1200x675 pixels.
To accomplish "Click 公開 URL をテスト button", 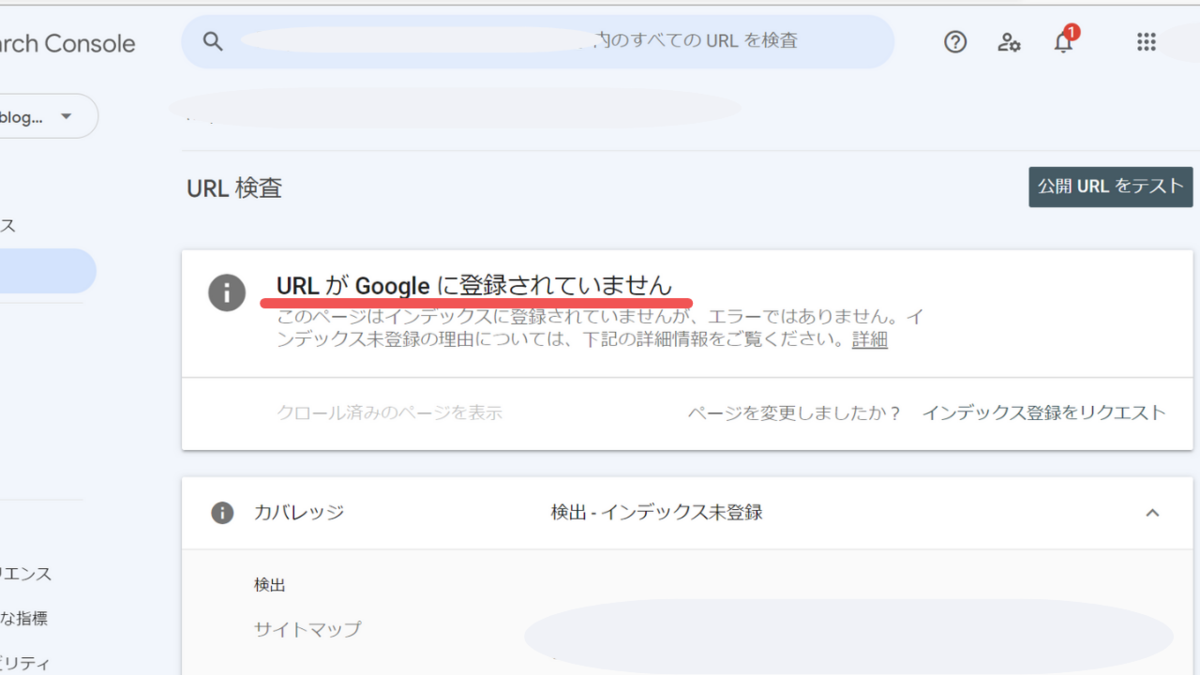I will click(x=1110, y=187).
